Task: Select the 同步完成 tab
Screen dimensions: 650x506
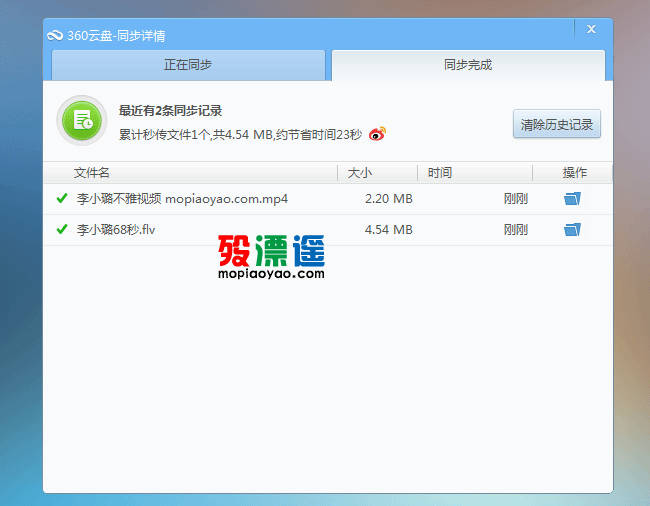Action: pos(468,65)
